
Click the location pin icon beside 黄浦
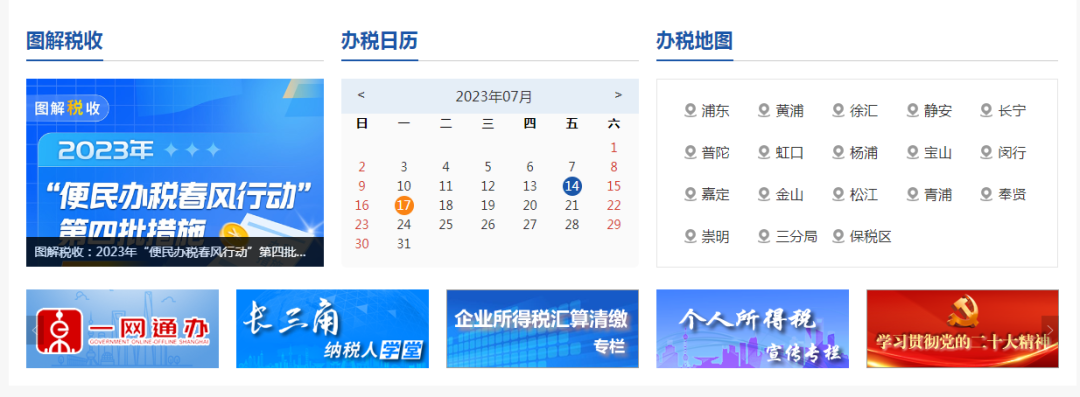764,110
